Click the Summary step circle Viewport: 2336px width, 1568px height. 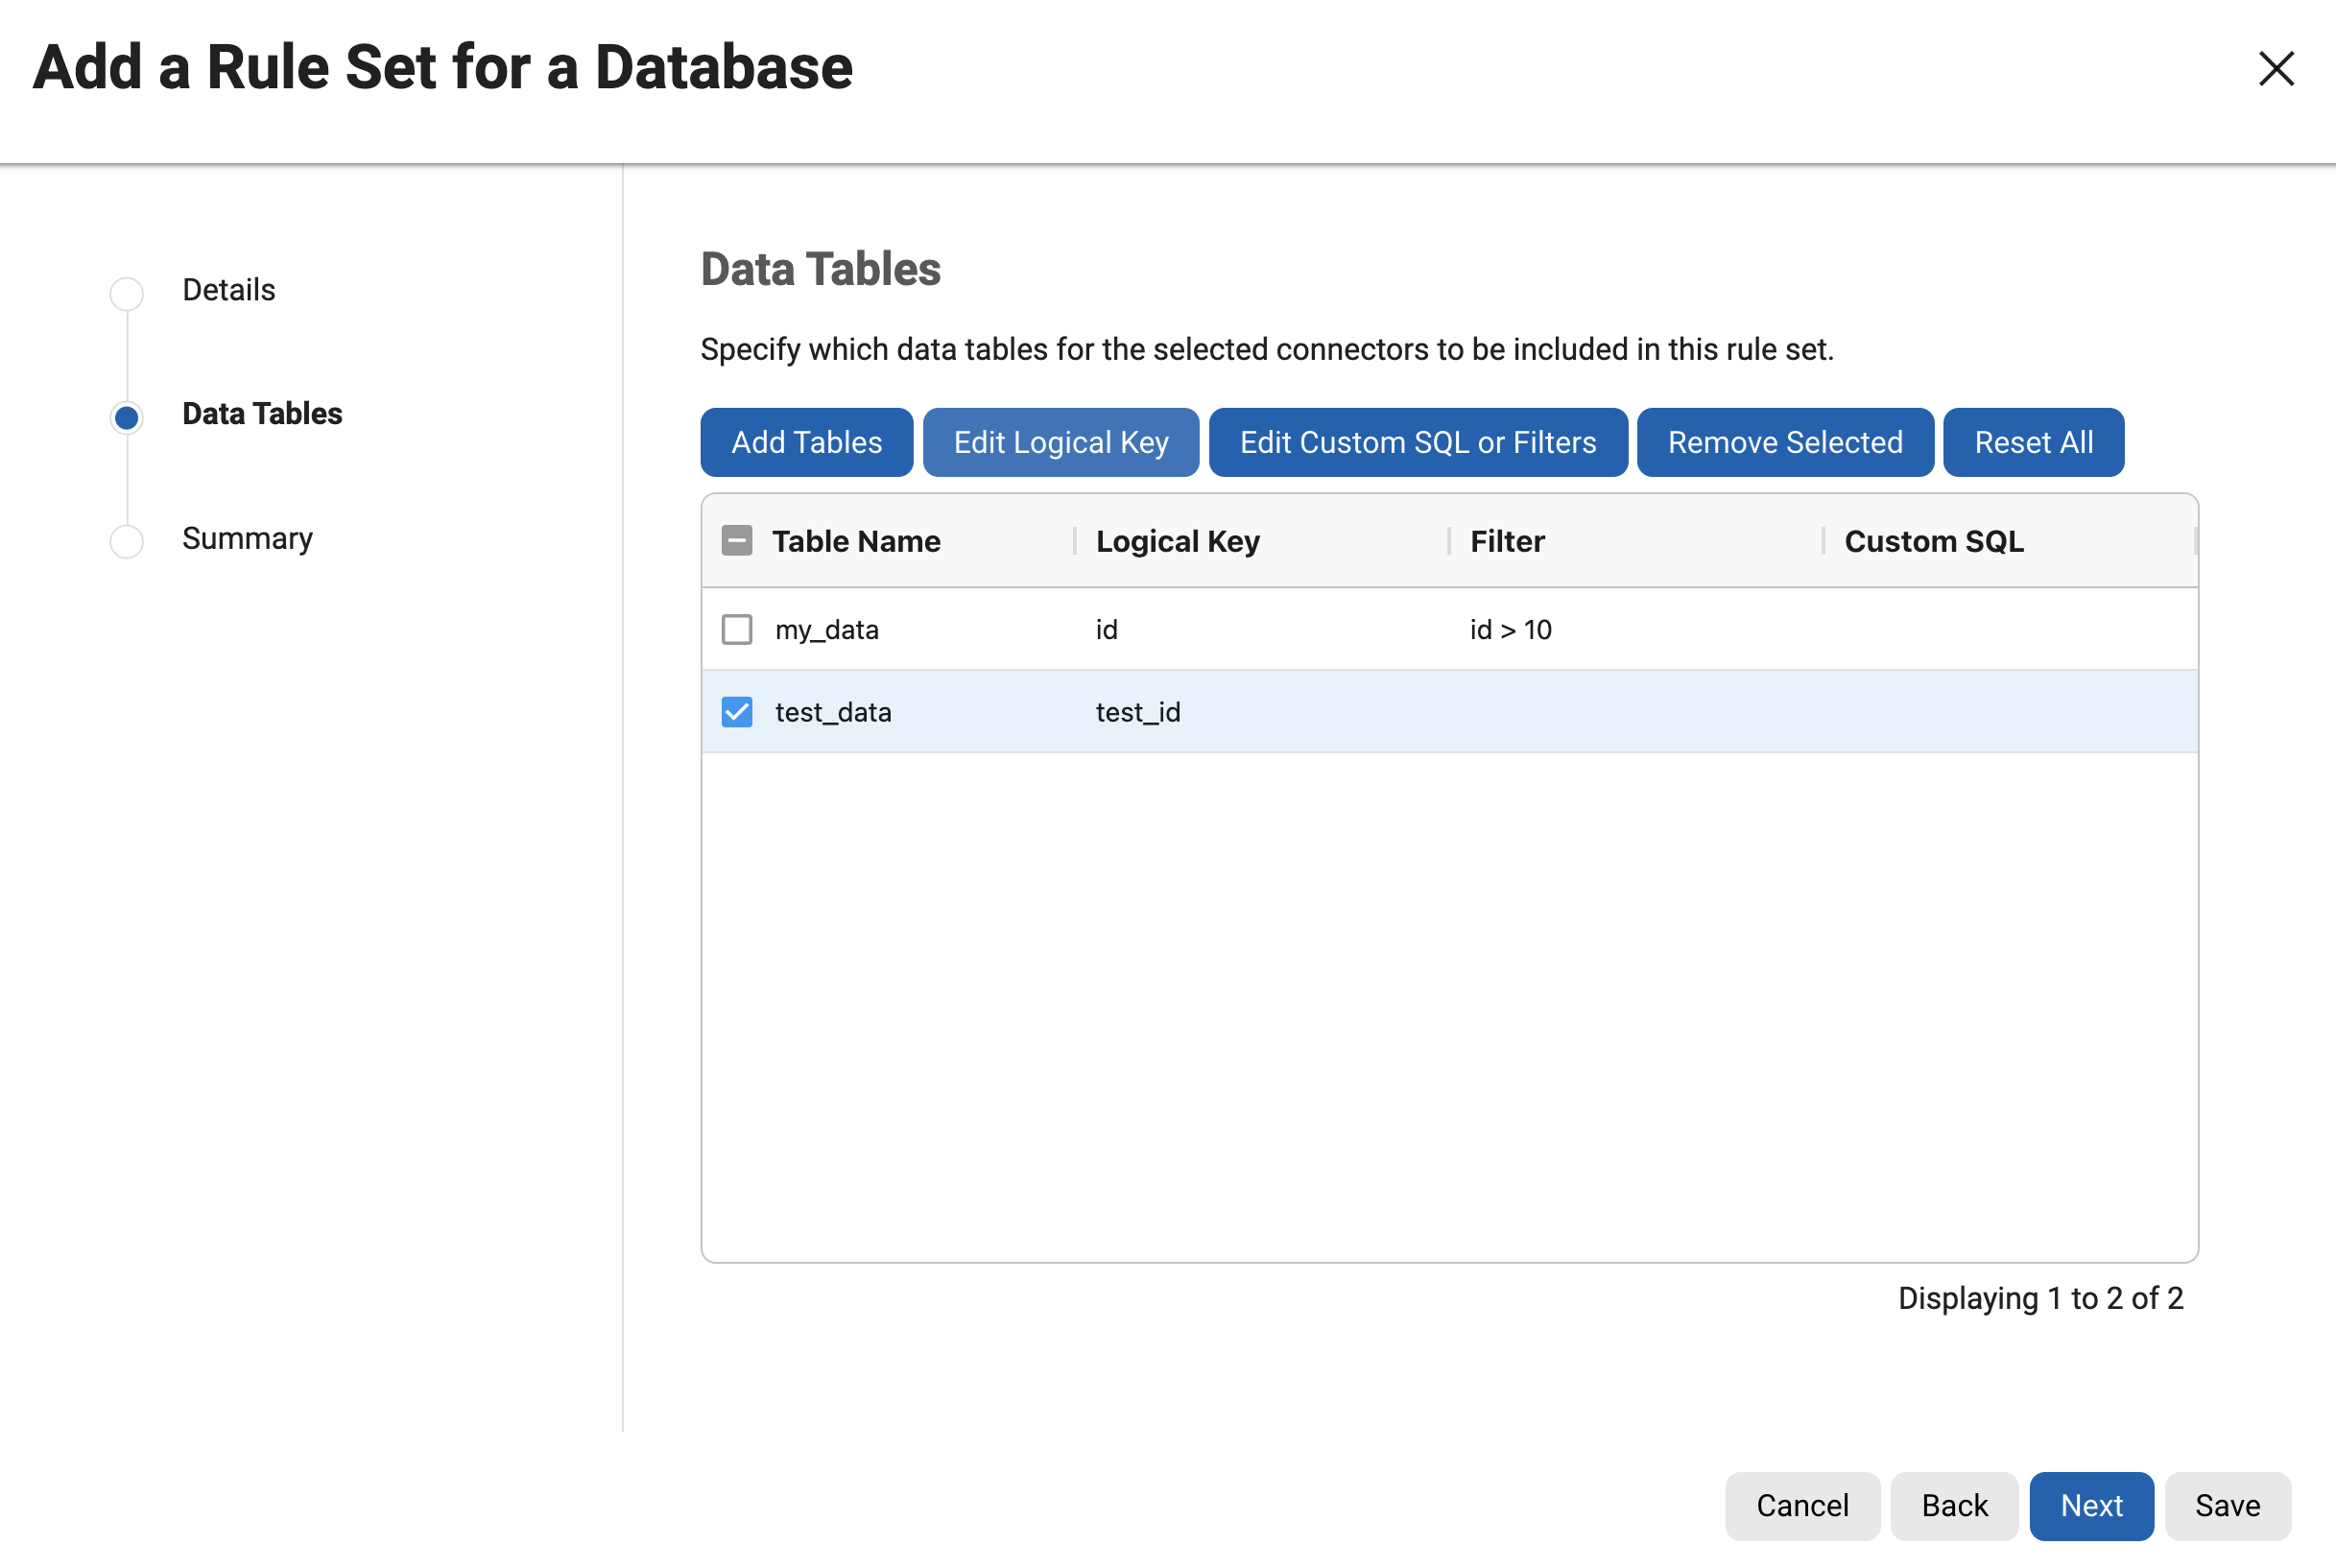click(x=126, y=541)
